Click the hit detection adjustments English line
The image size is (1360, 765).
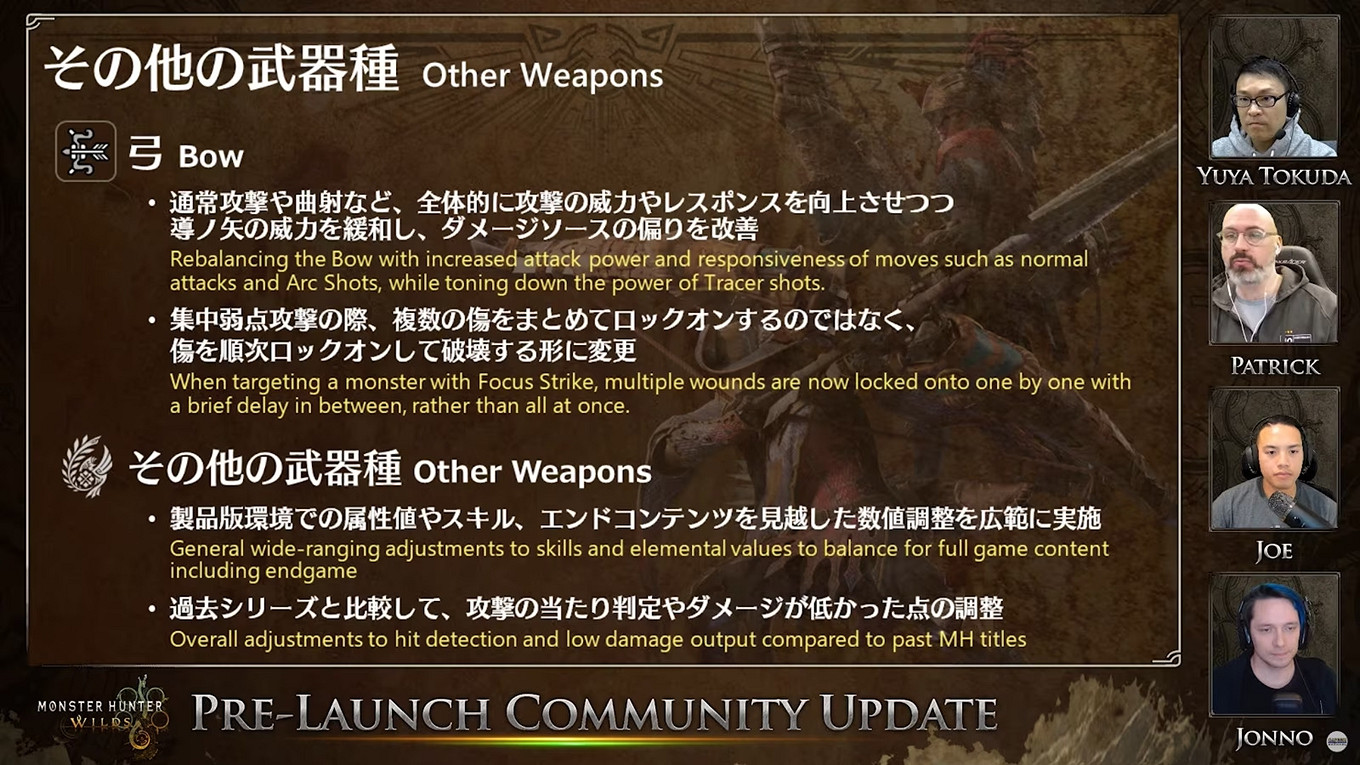pyautogui.click(x=598, y=638)
